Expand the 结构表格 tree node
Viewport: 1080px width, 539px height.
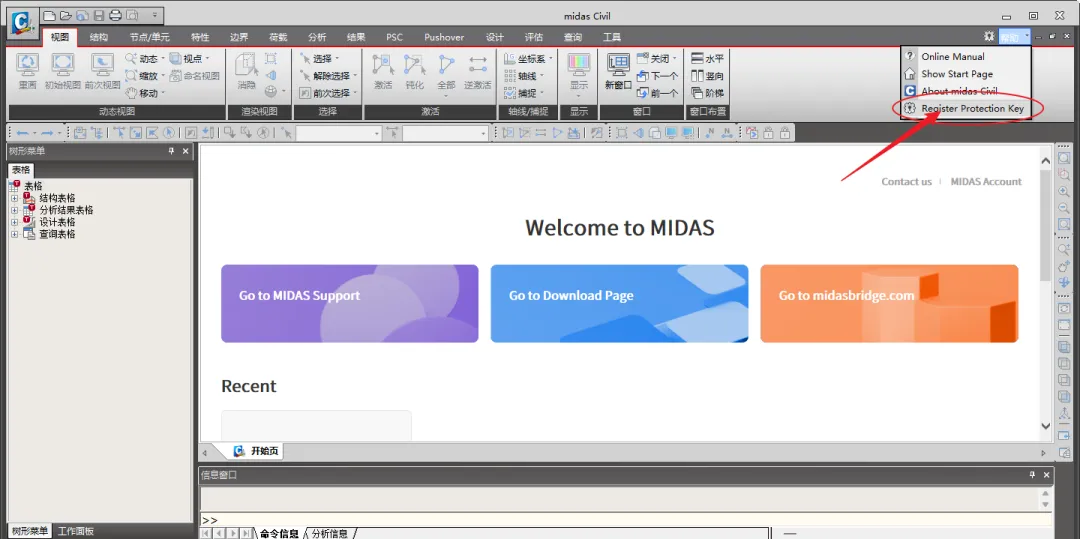pyautogui.click(x=14, y=198)
